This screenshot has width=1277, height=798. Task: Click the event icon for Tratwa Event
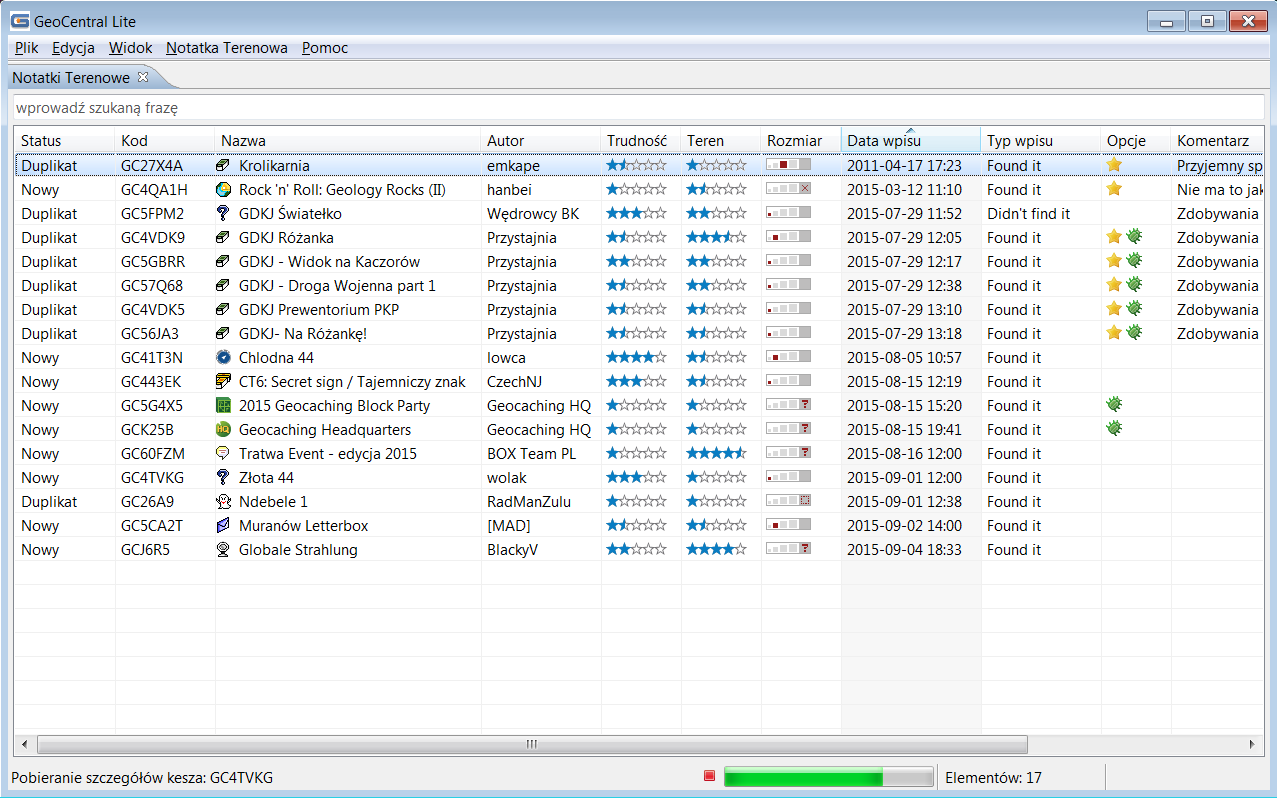pyautogui.click(x=223, y=454)
